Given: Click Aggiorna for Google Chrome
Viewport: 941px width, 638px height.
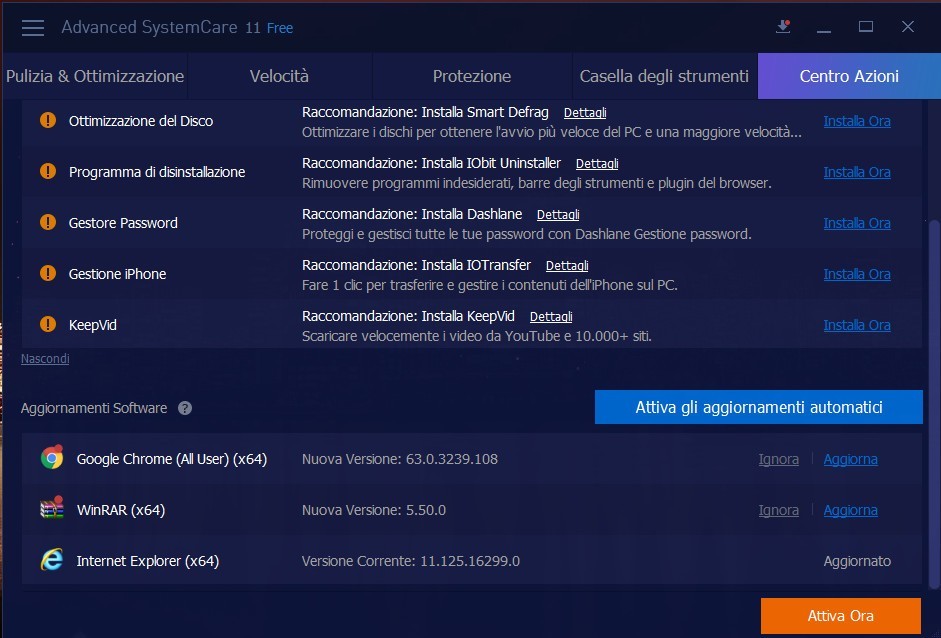Looking at the screenshot, I should click(x=850, y=459).
